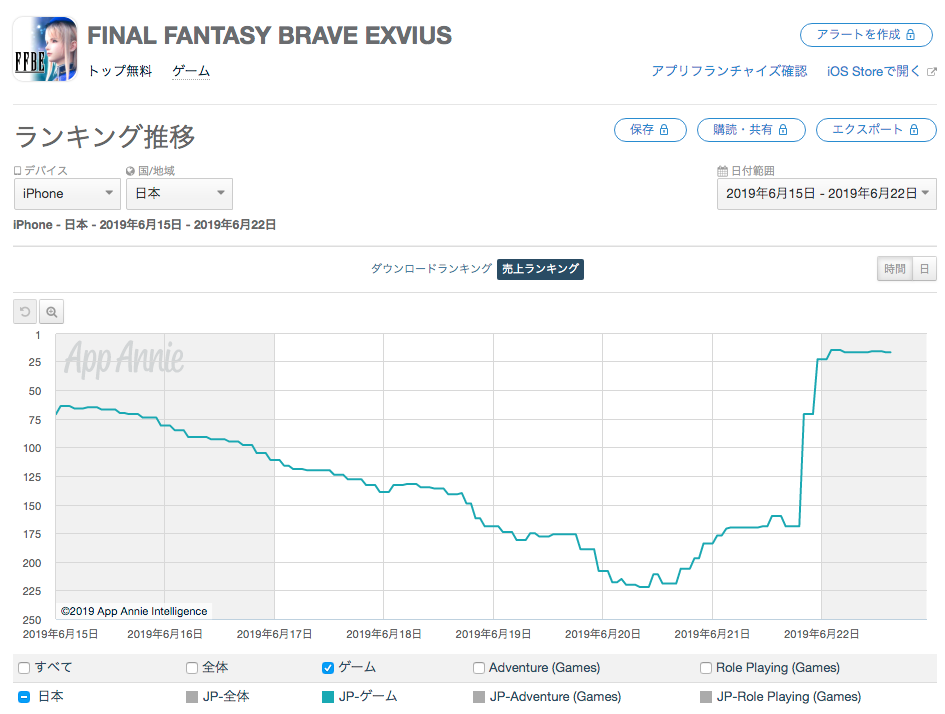Switch to ダウンロードランキング tab
945x714 pixels.
431,269
